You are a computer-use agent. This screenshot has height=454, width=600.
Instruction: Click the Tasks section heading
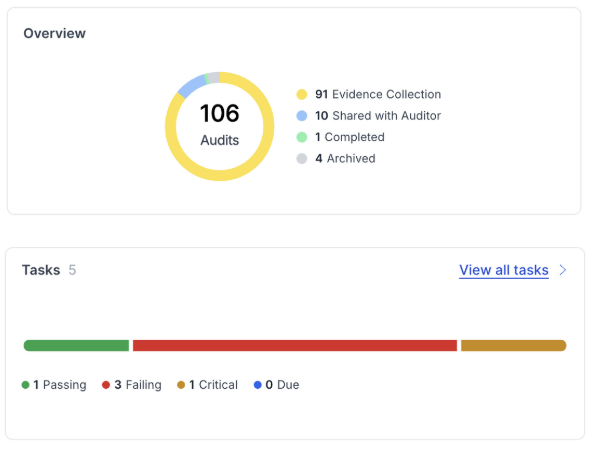pos(41,270)
